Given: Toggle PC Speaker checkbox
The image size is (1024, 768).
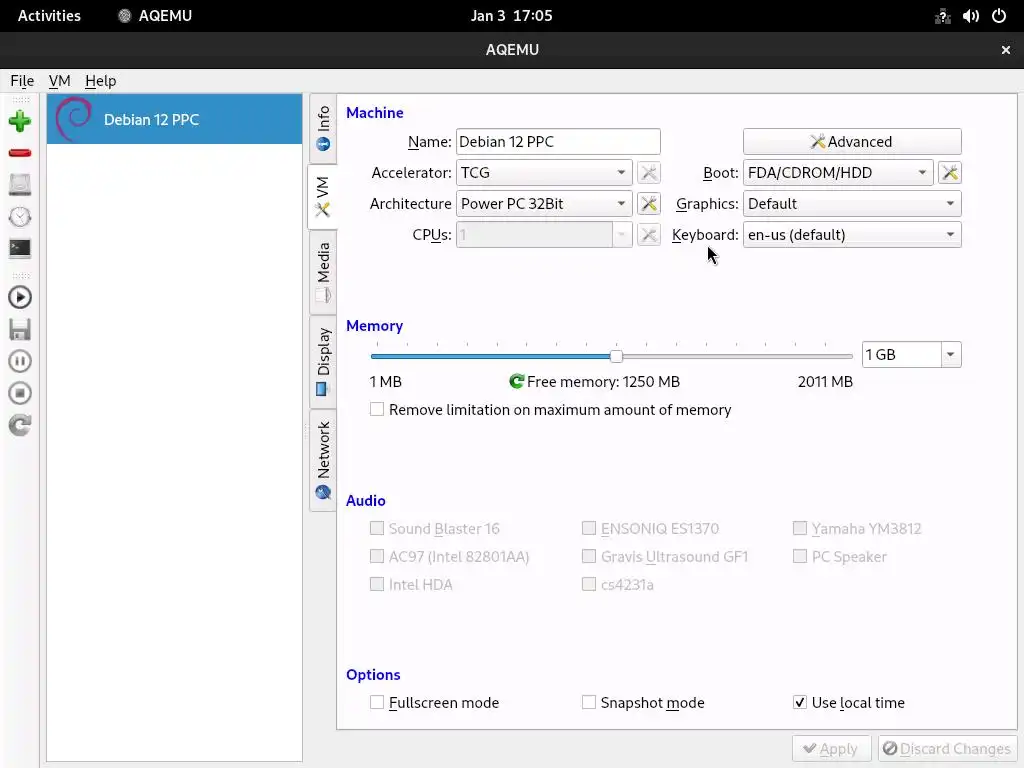Looking at the screenshot, I should pyautogui.click(x=800, y=556).
